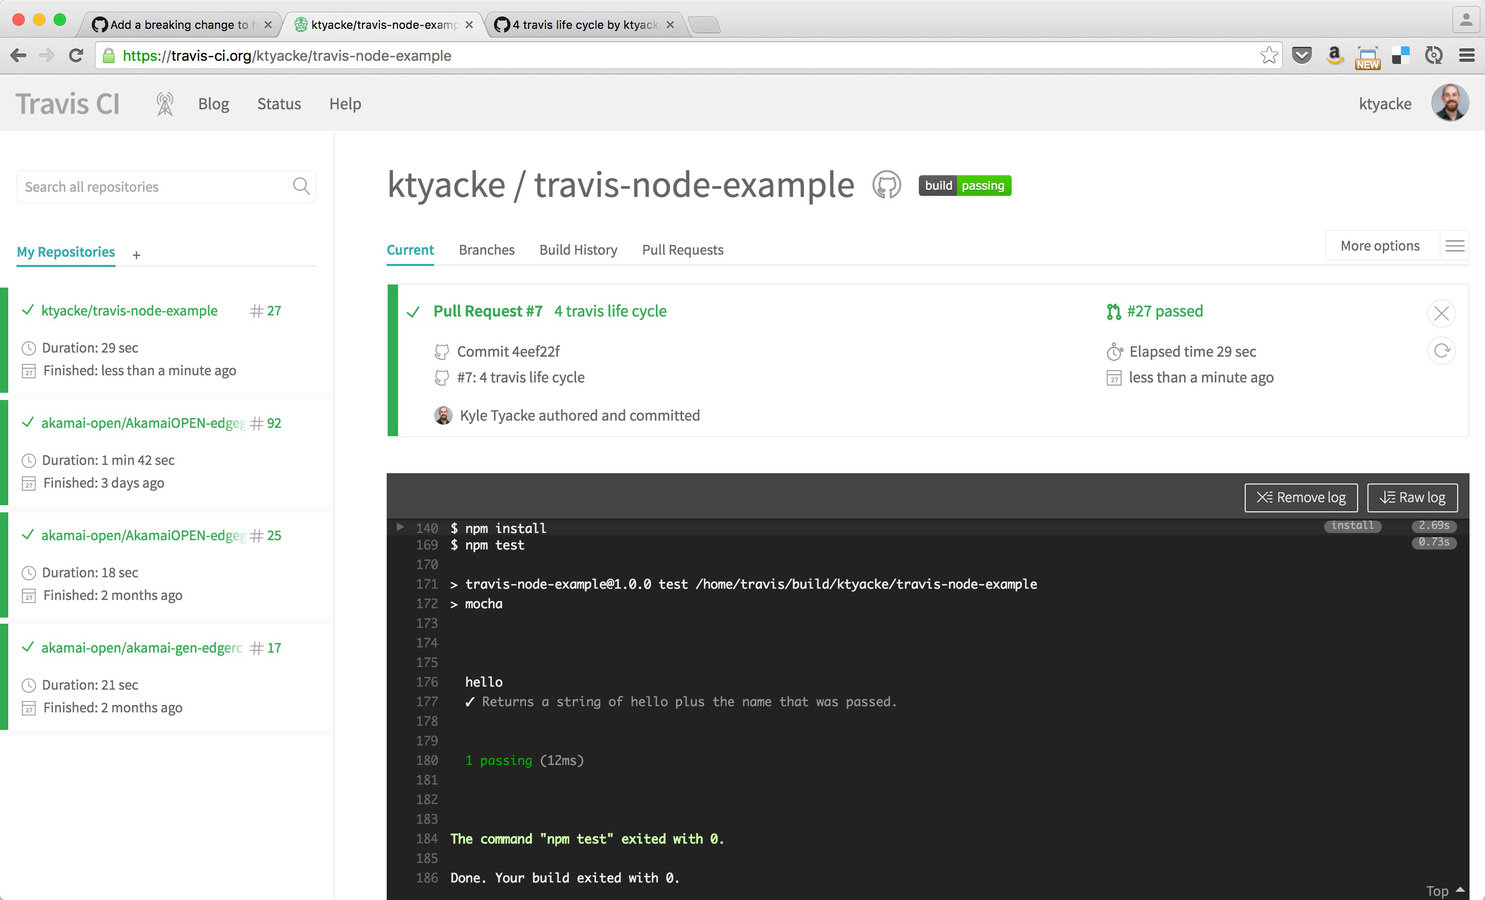The height and width of the screenshot is (900, 1485).
Task: Open the Travis CI broadcast tower icon
Action: point(165,104)
